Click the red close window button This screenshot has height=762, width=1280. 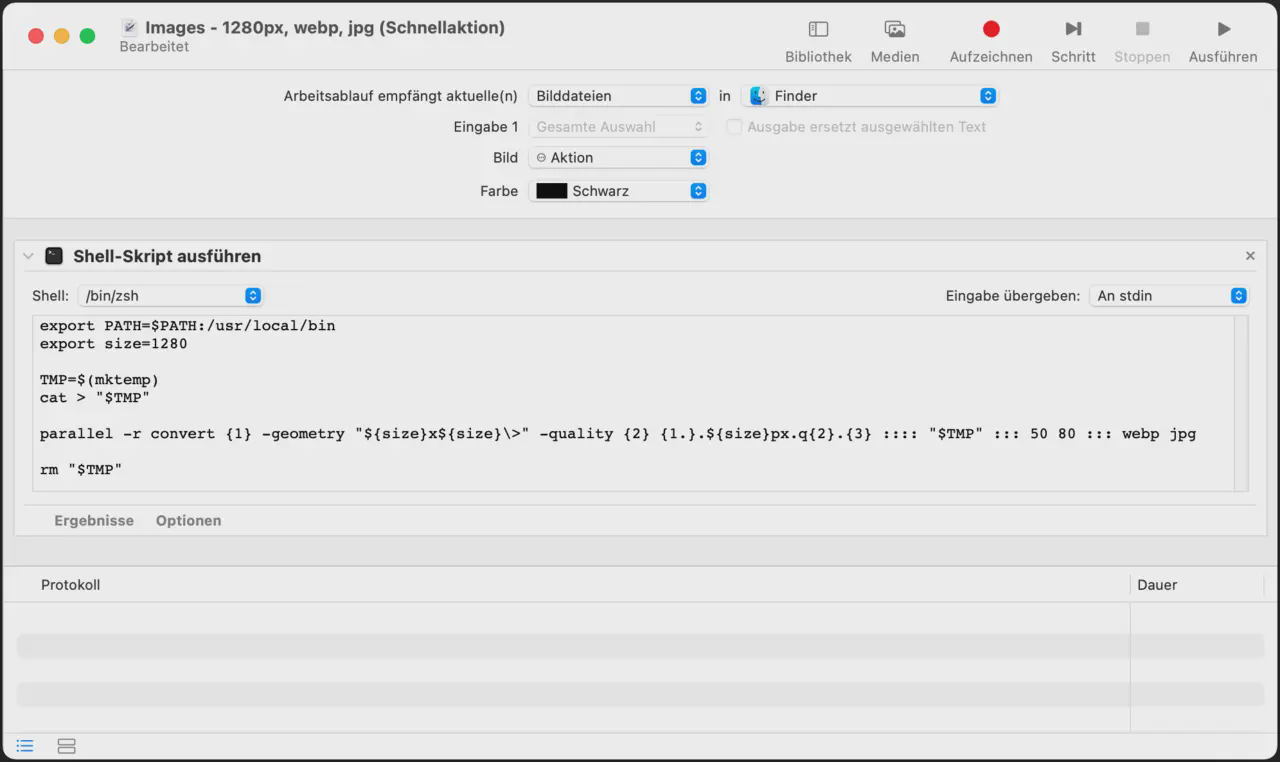36,36
